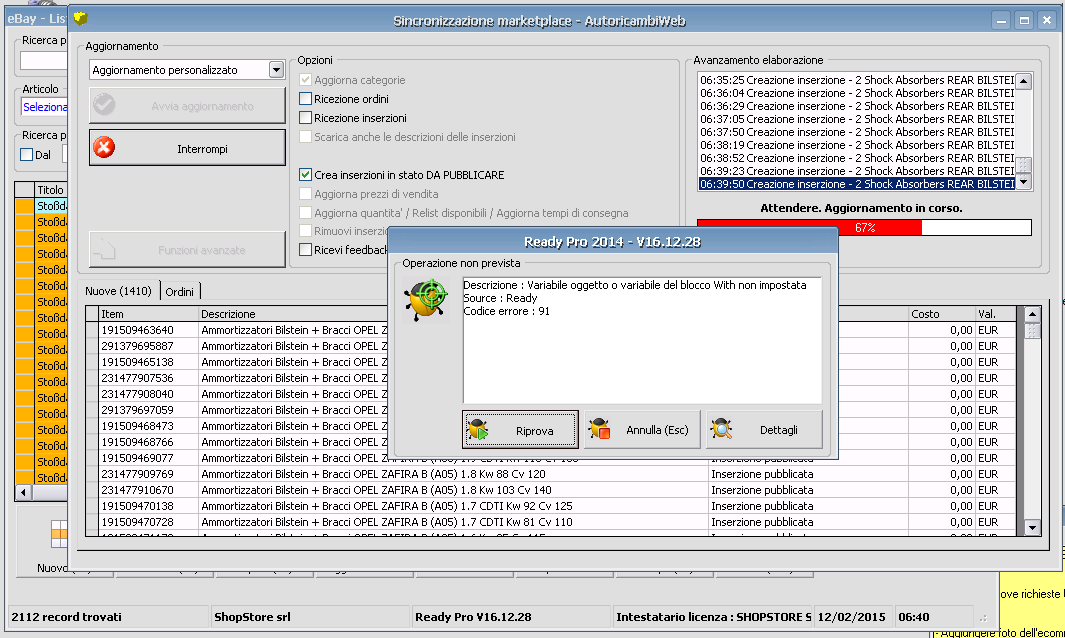Click the Sincronizzazione marketplace window icon

coord(81,19)
